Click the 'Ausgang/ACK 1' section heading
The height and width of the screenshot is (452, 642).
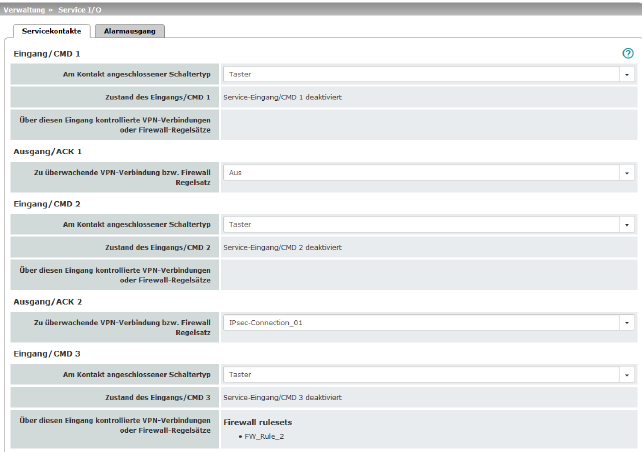47,151
